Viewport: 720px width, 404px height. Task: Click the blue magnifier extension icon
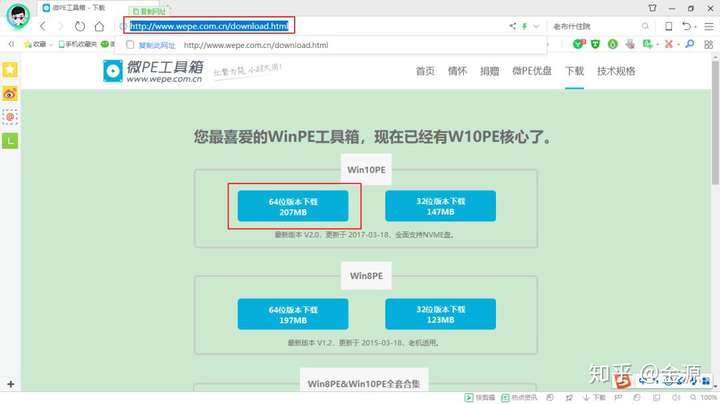point(689,44)
